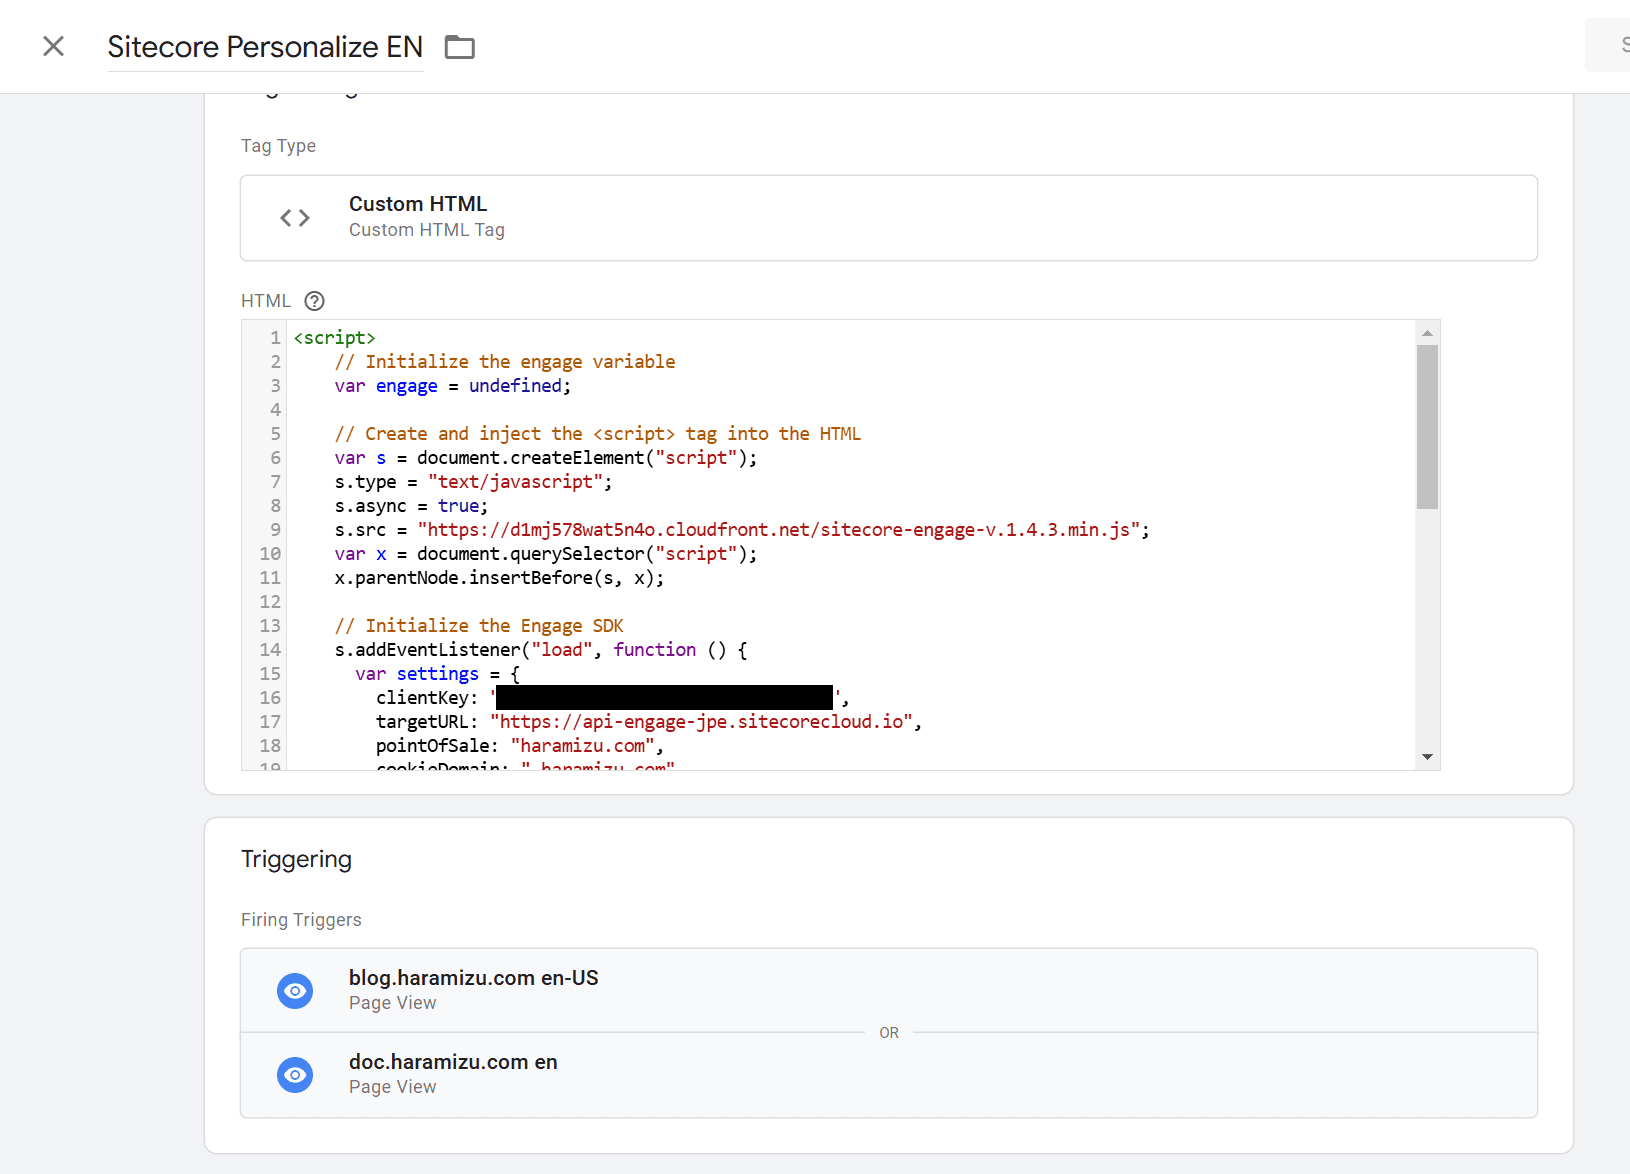Click the redacted clientKey value in code

coord(664,698)
